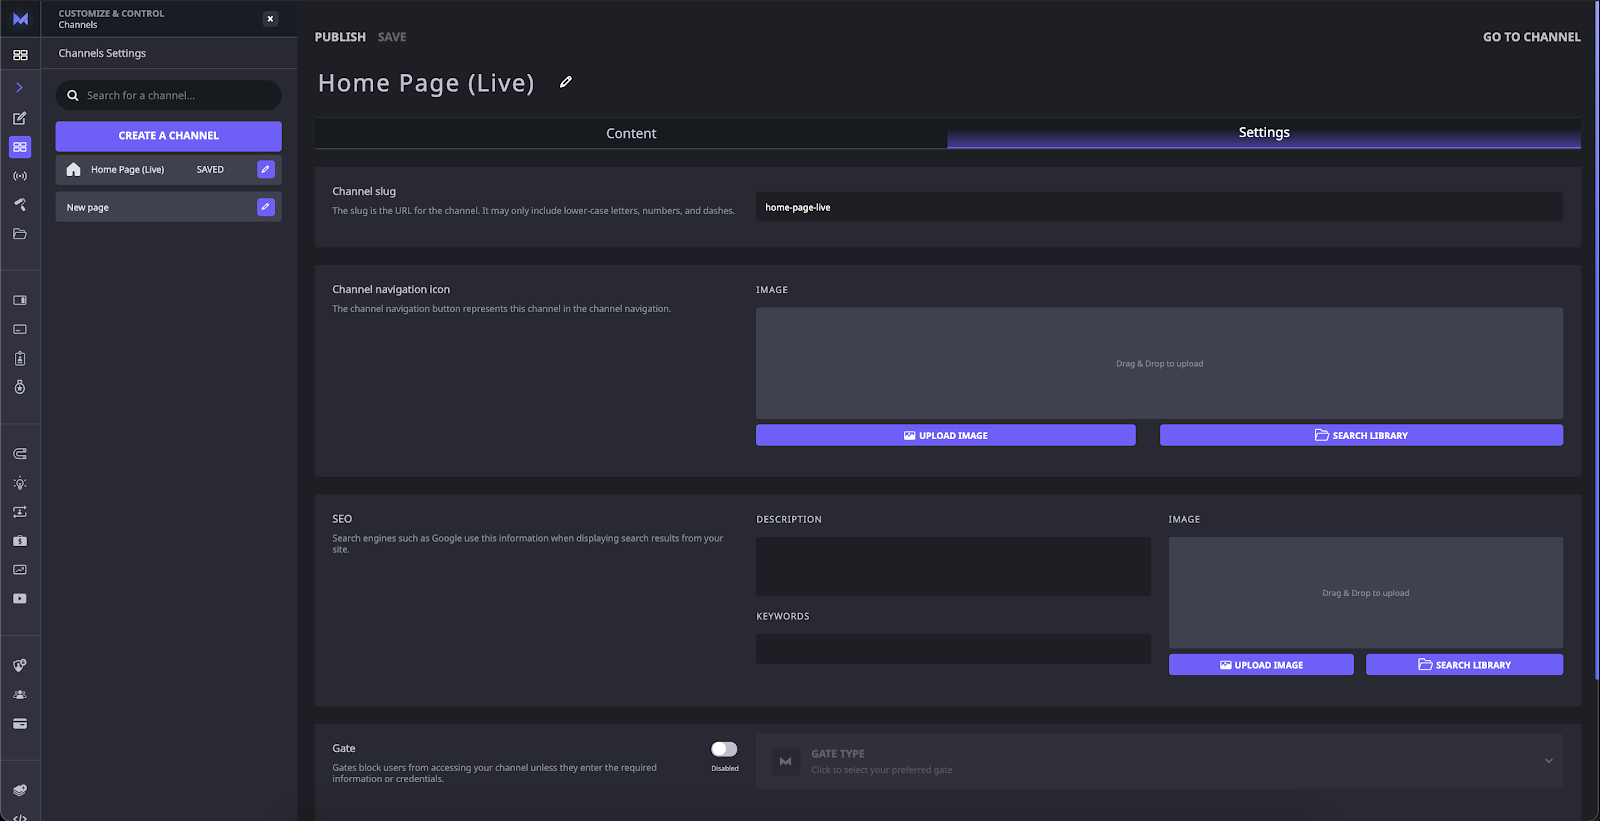Select the Home Page (Live) channel row

[168, 170]
